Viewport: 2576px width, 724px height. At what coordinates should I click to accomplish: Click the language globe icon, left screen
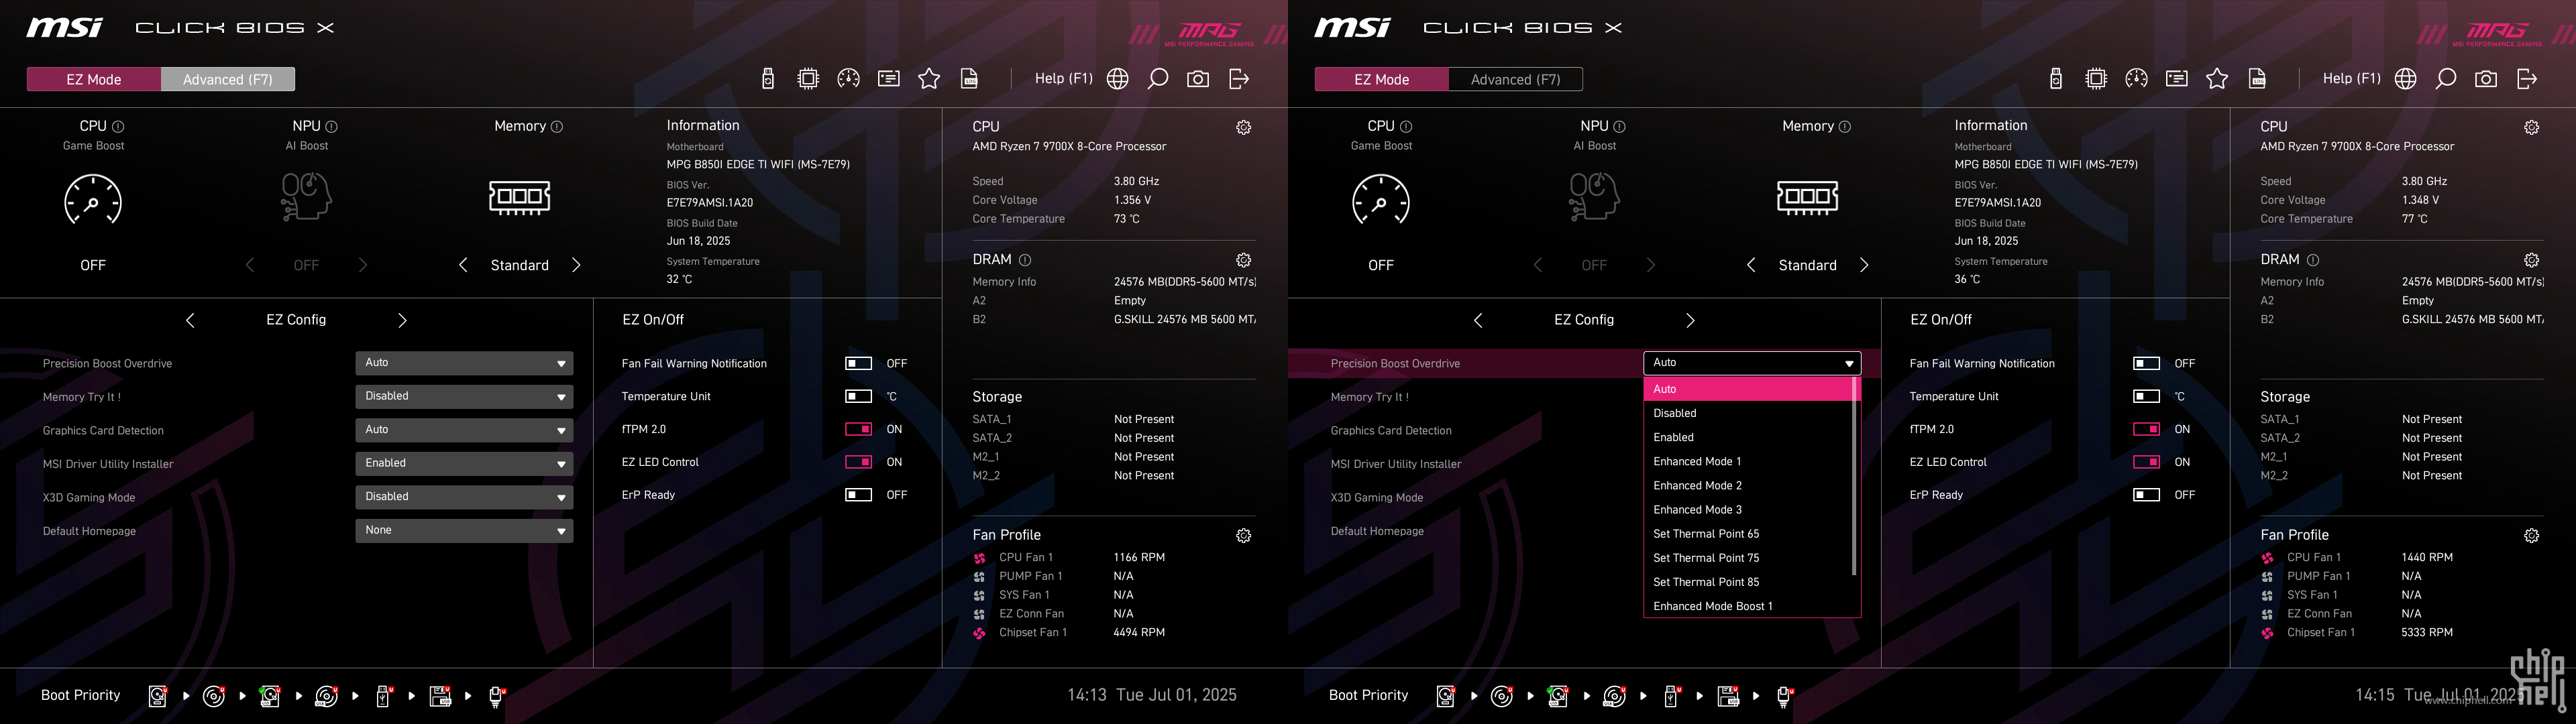1118,79
